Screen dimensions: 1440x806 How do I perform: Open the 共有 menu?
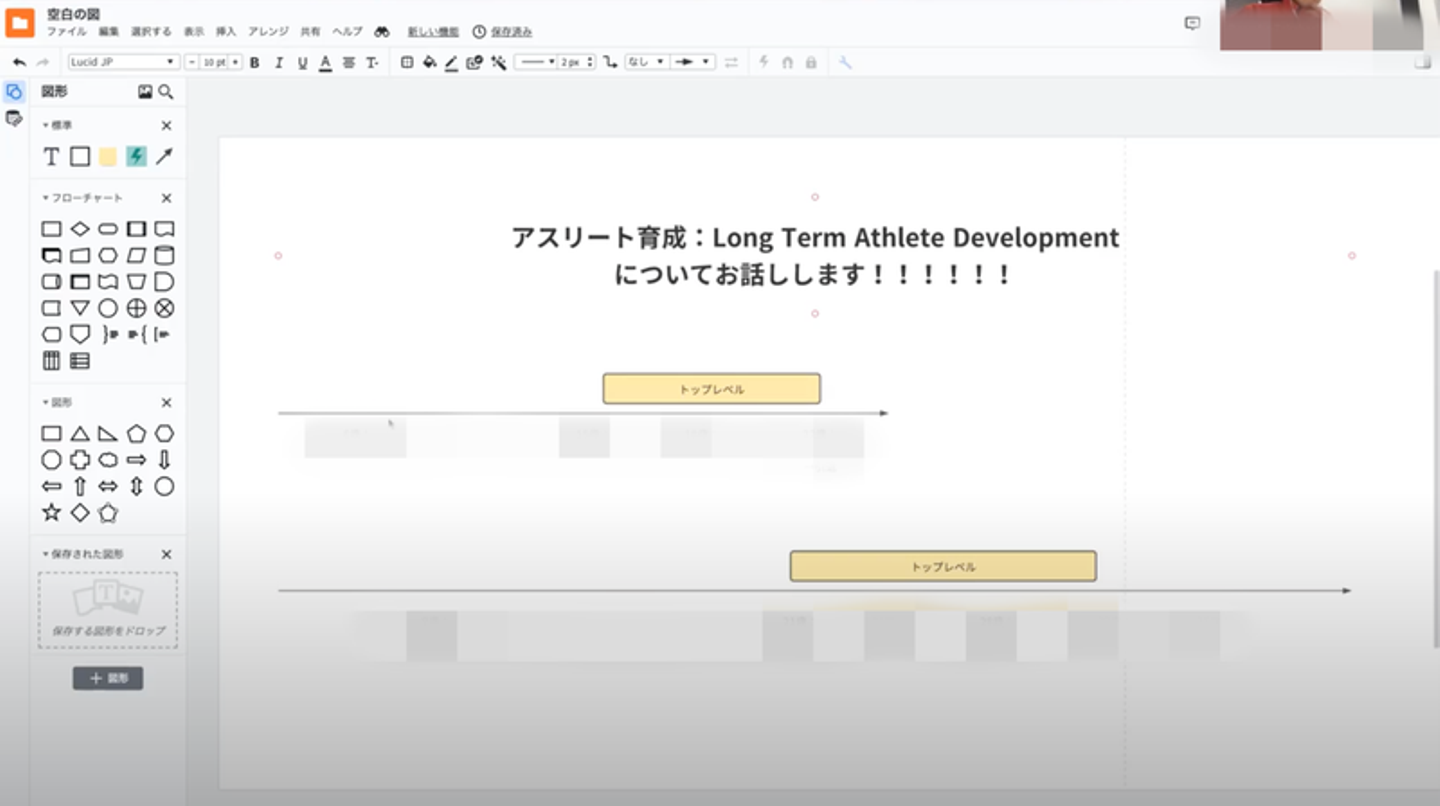(310, 32)
